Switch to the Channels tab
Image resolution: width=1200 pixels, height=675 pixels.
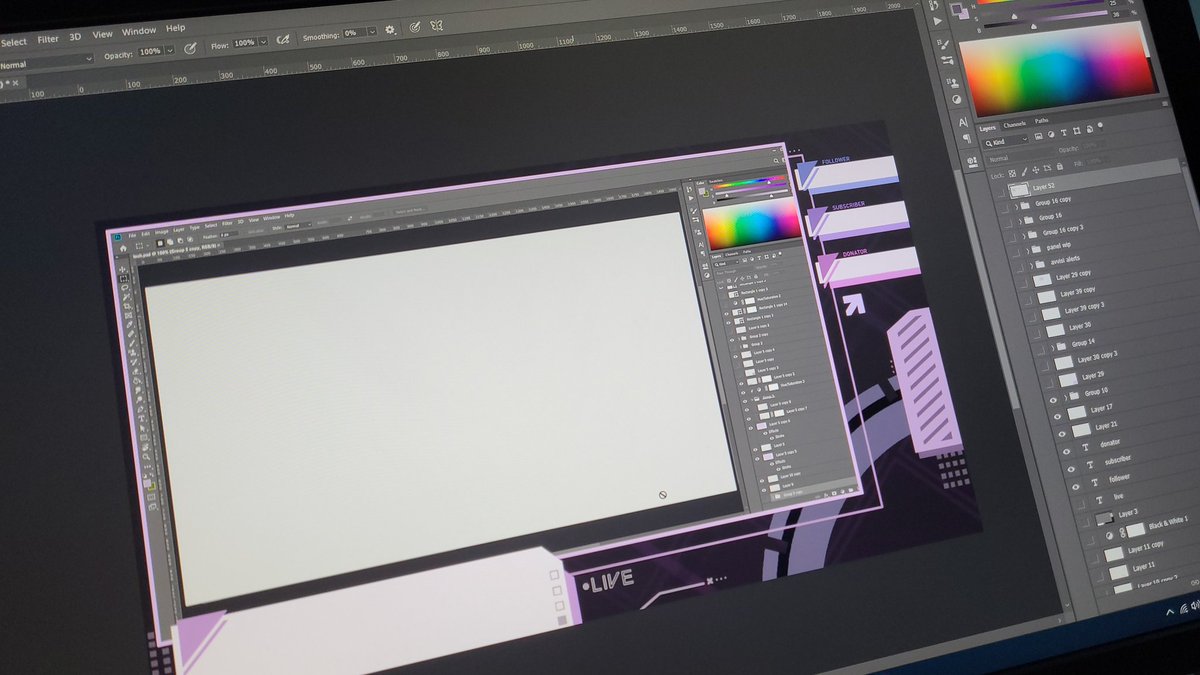coord(1015,125)
